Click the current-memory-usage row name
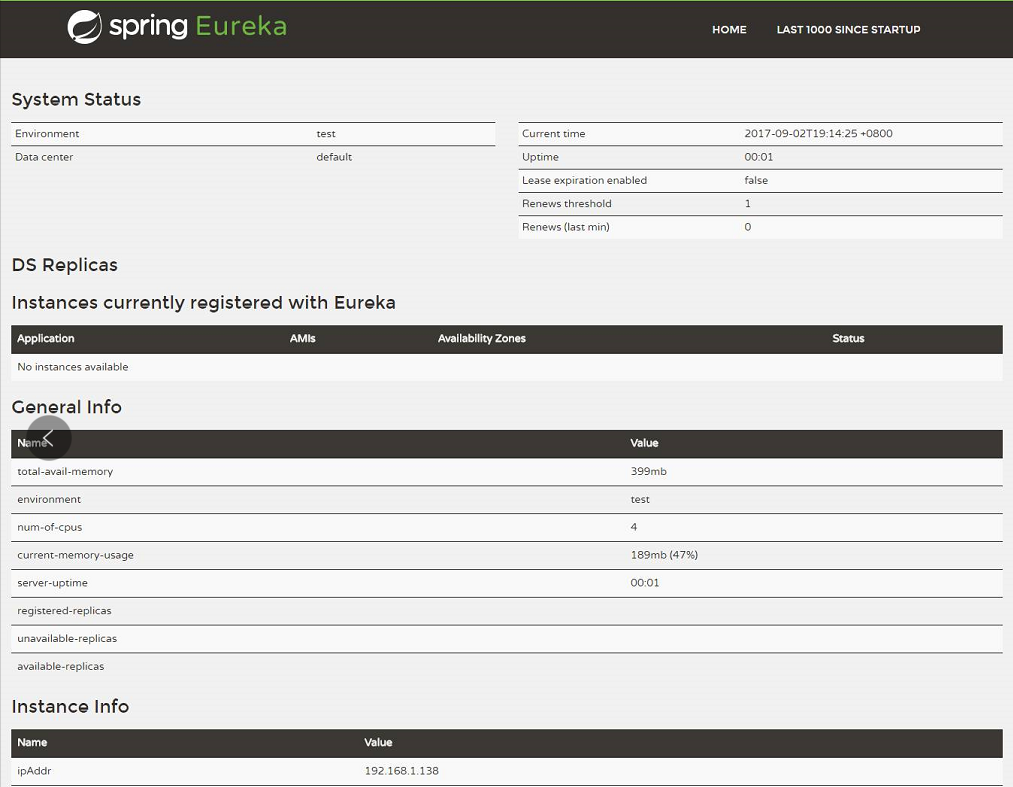The image size is (1013, 787). 76,555
